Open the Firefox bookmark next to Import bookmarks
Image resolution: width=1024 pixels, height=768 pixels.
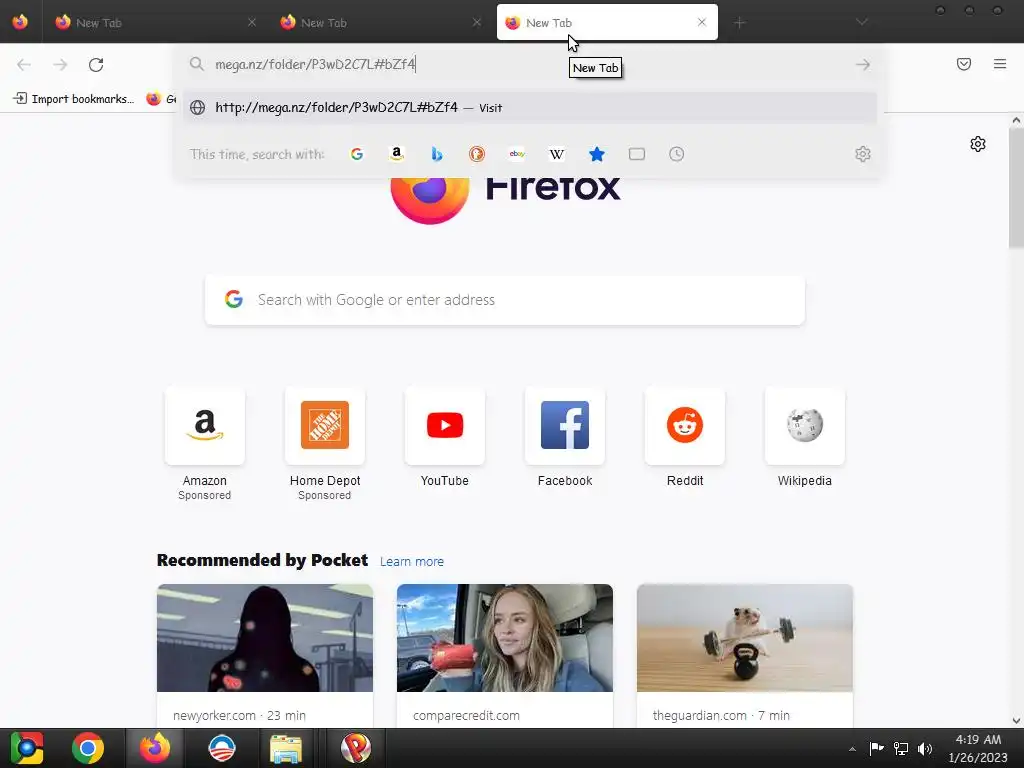click(161, 99)
